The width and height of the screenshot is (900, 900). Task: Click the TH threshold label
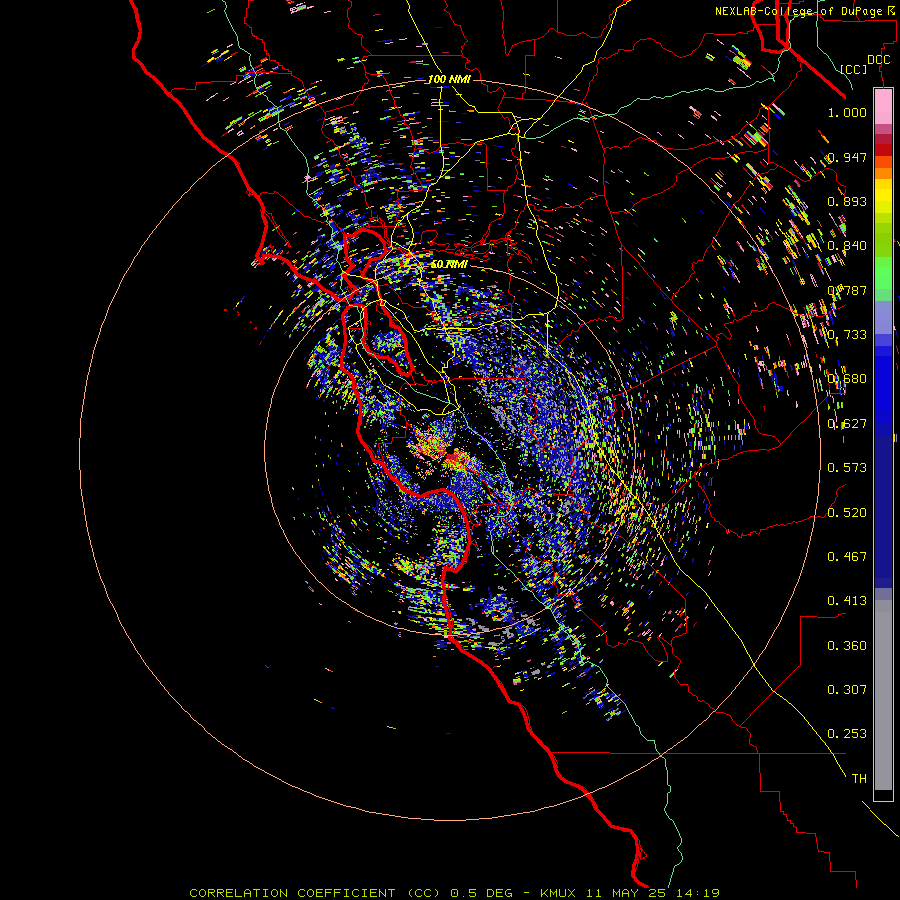[859, 779]
